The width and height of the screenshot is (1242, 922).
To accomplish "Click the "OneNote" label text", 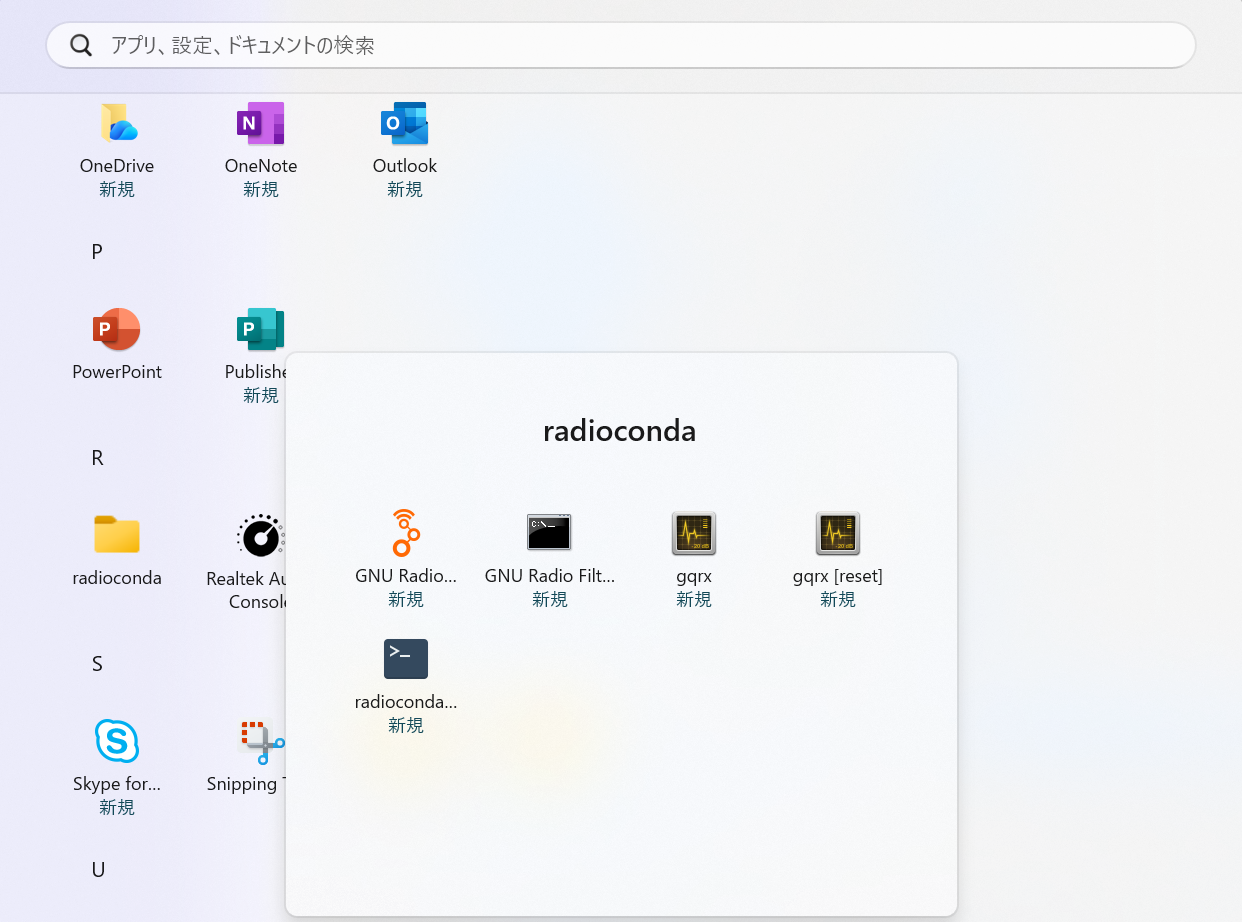I will click(261, 166).
